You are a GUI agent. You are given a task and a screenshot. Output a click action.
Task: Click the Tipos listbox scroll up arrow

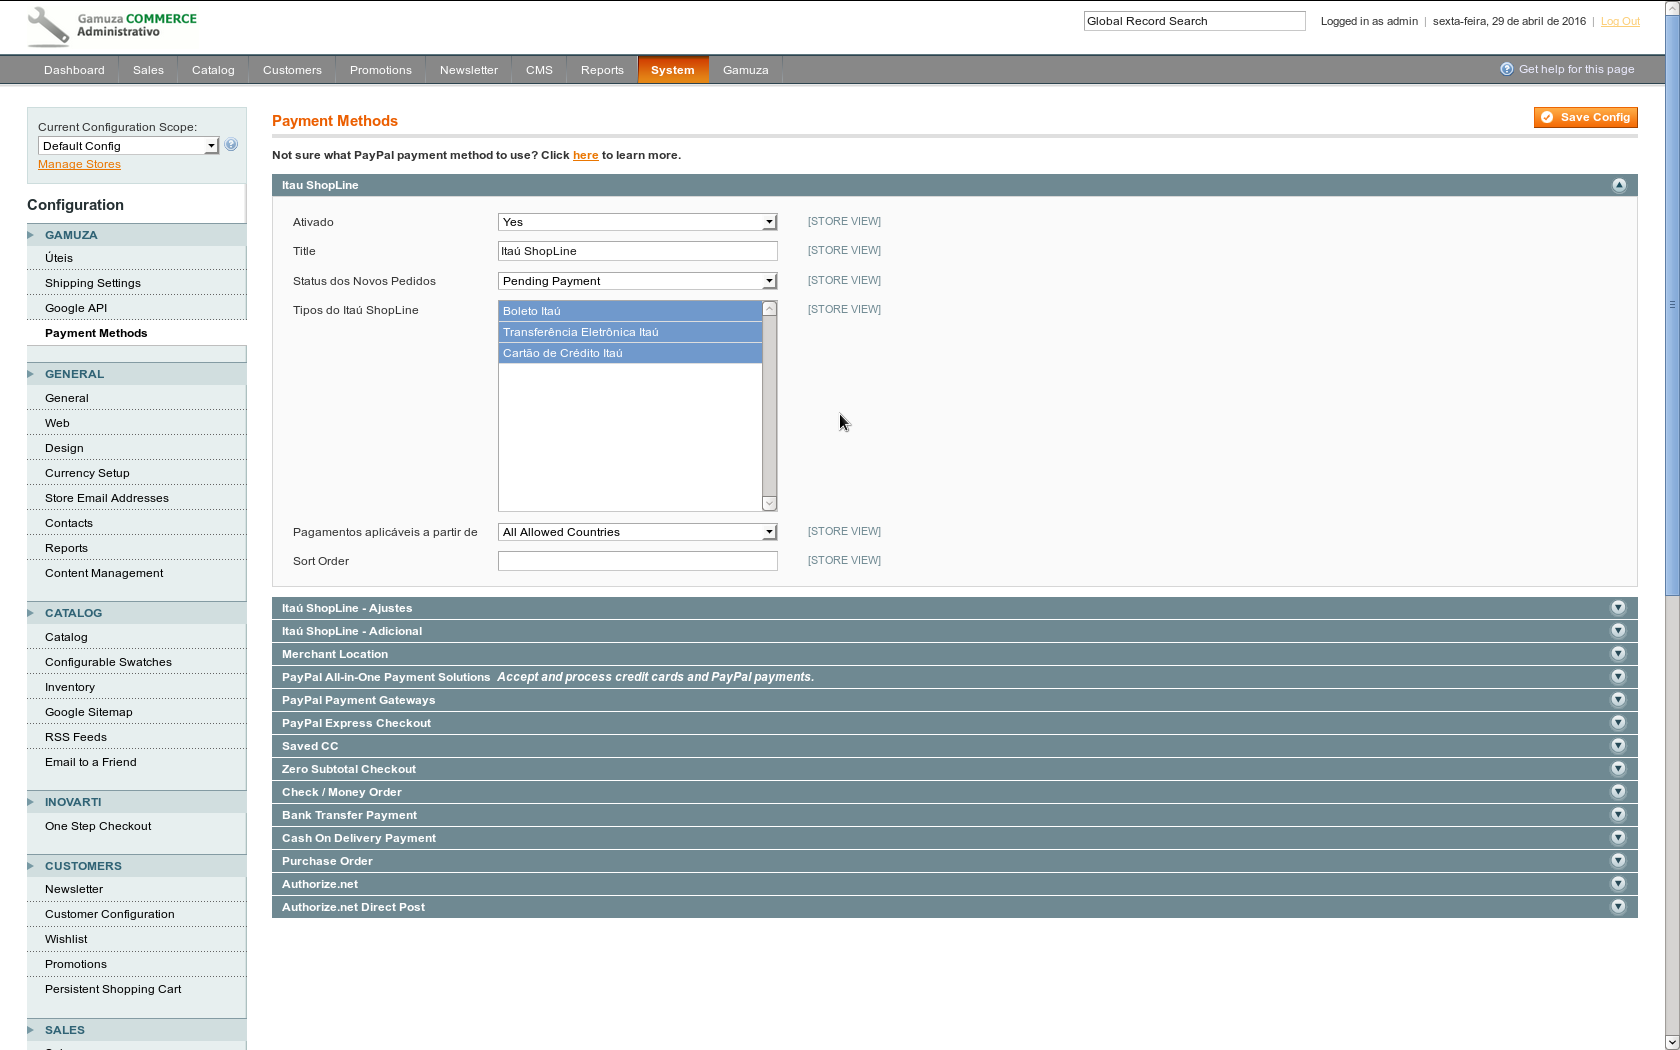(x=769, y=308)
